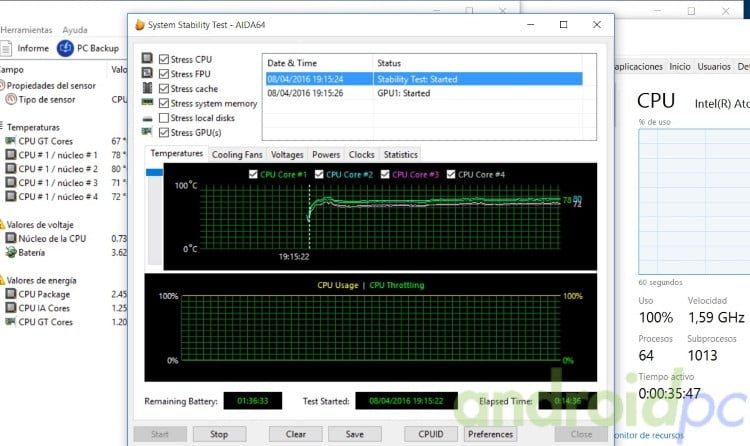Click the CPU usage graph in Task Manager
The height and width of the screenshot is (446, 750).
pyautogui.click(x=694, y=201)
